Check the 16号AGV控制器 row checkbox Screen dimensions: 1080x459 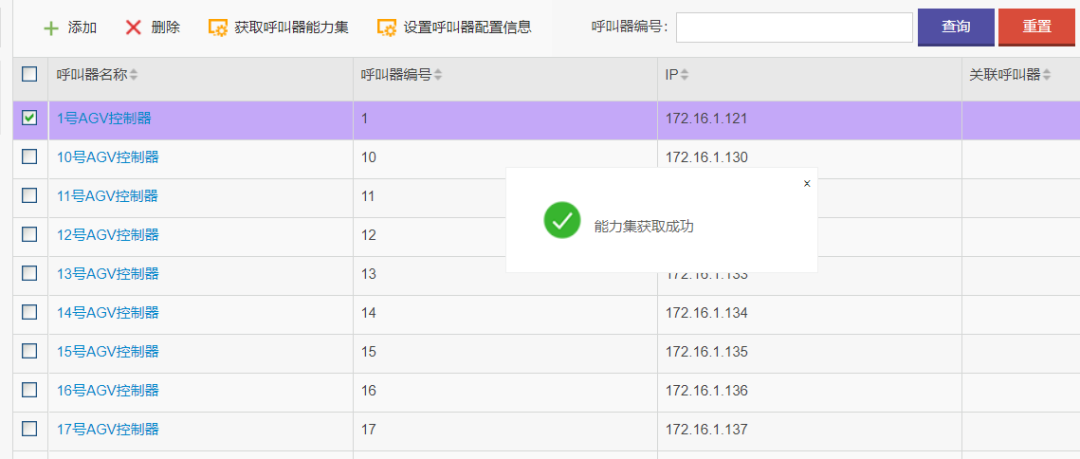point(30,390)
